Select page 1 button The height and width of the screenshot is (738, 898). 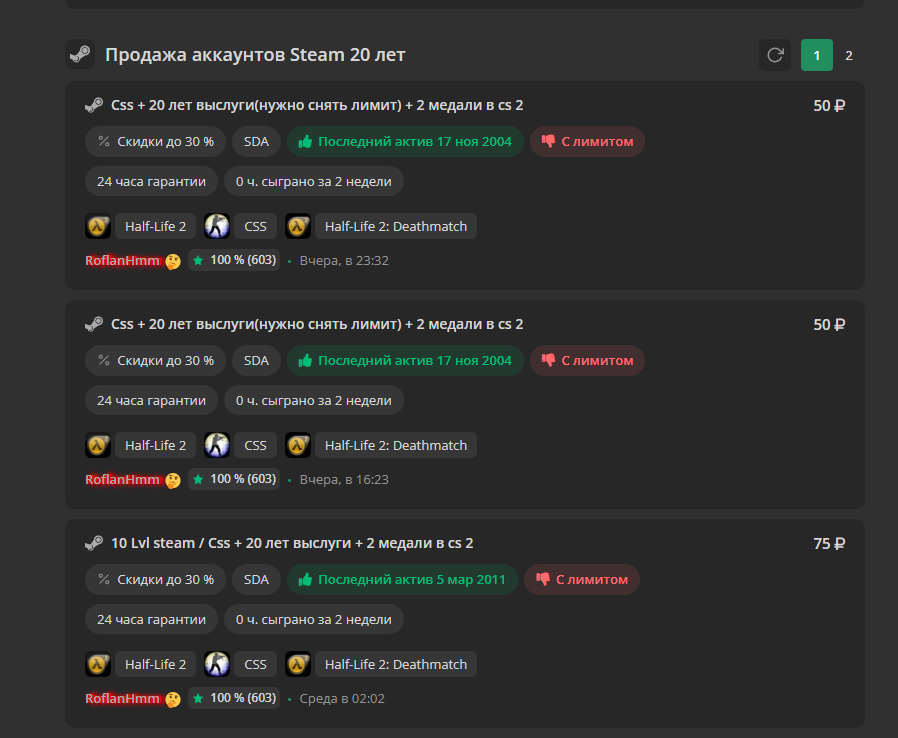tap(817, 55)
